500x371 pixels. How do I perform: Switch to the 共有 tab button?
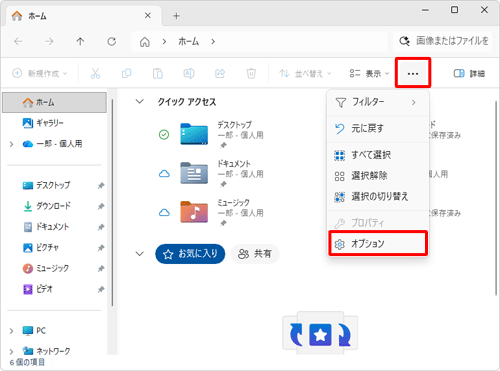pyautogui.click(x=255, y=254)
